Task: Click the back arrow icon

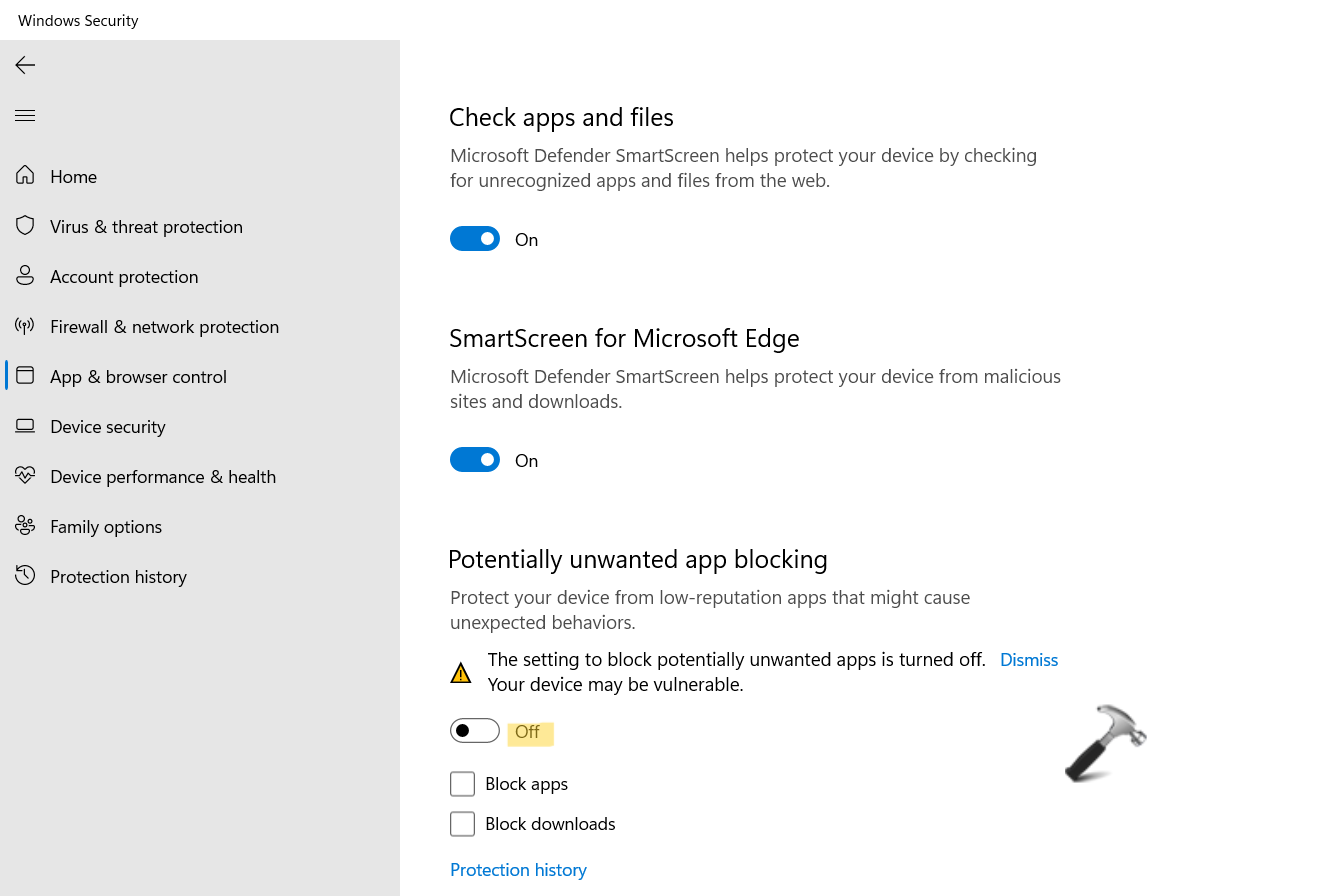Action: (x=25, y=65)
